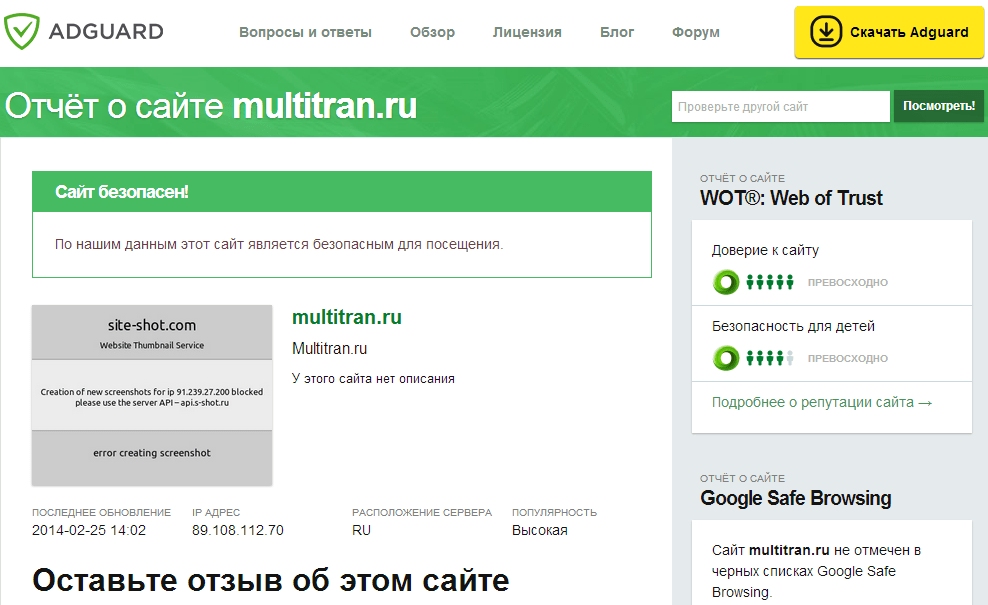Click the Скачать Adguard button
988x605 pixels.
[x=889, y=32]
